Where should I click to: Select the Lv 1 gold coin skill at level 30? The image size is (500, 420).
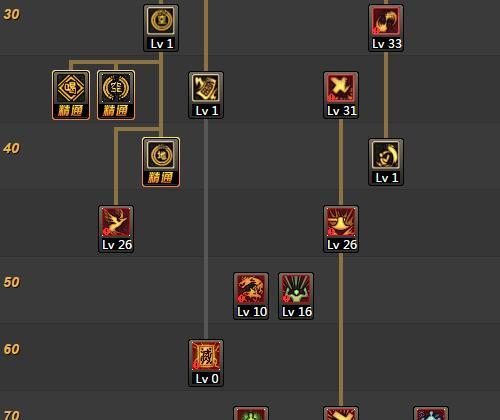[161, 28]
